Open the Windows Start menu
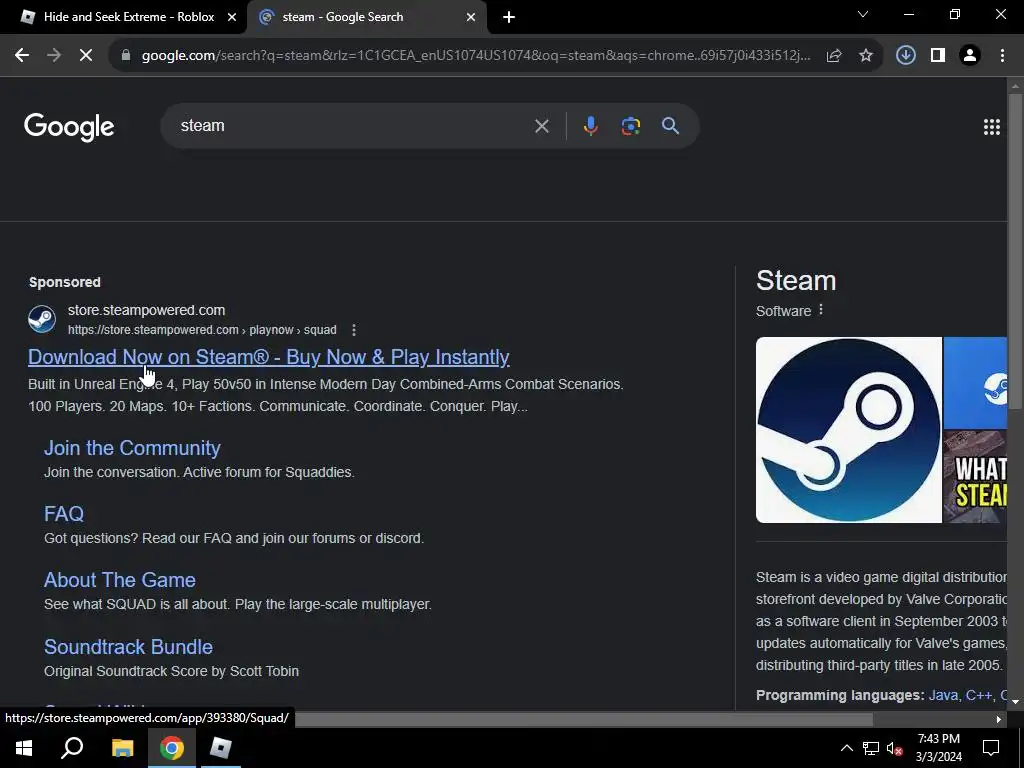 pos(24,748)
